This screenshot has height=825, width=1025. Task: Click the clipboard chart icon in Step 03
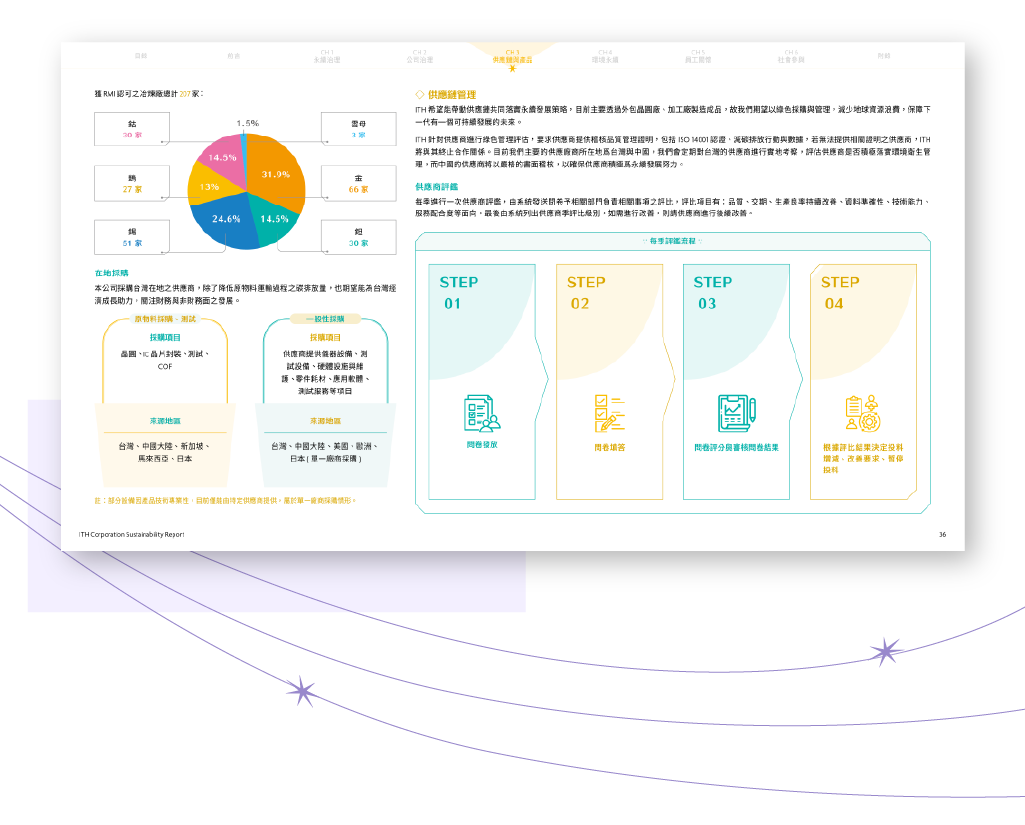pyautogui.click(x=736, y=412)
